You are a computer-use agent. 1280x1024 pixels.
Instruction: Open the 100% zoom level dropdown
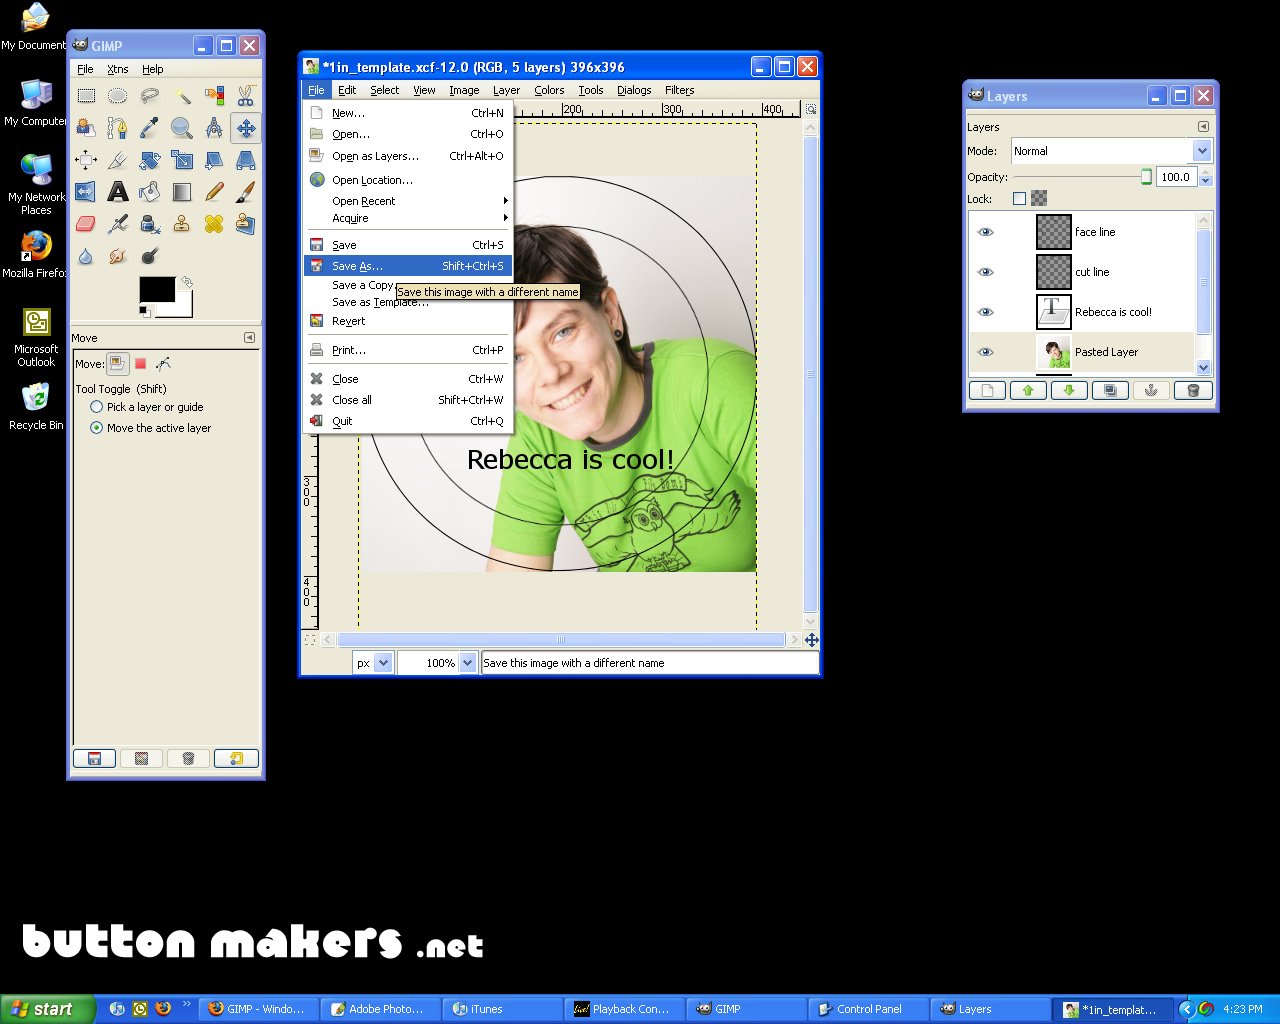tap(437, 663)
